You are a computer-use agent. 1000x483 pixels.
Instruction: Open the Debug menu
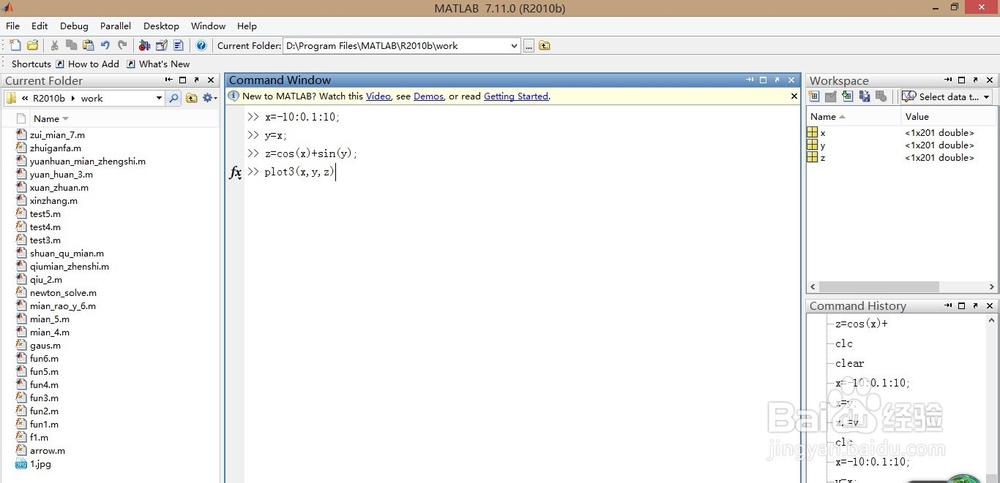click(x=74, y=26)
